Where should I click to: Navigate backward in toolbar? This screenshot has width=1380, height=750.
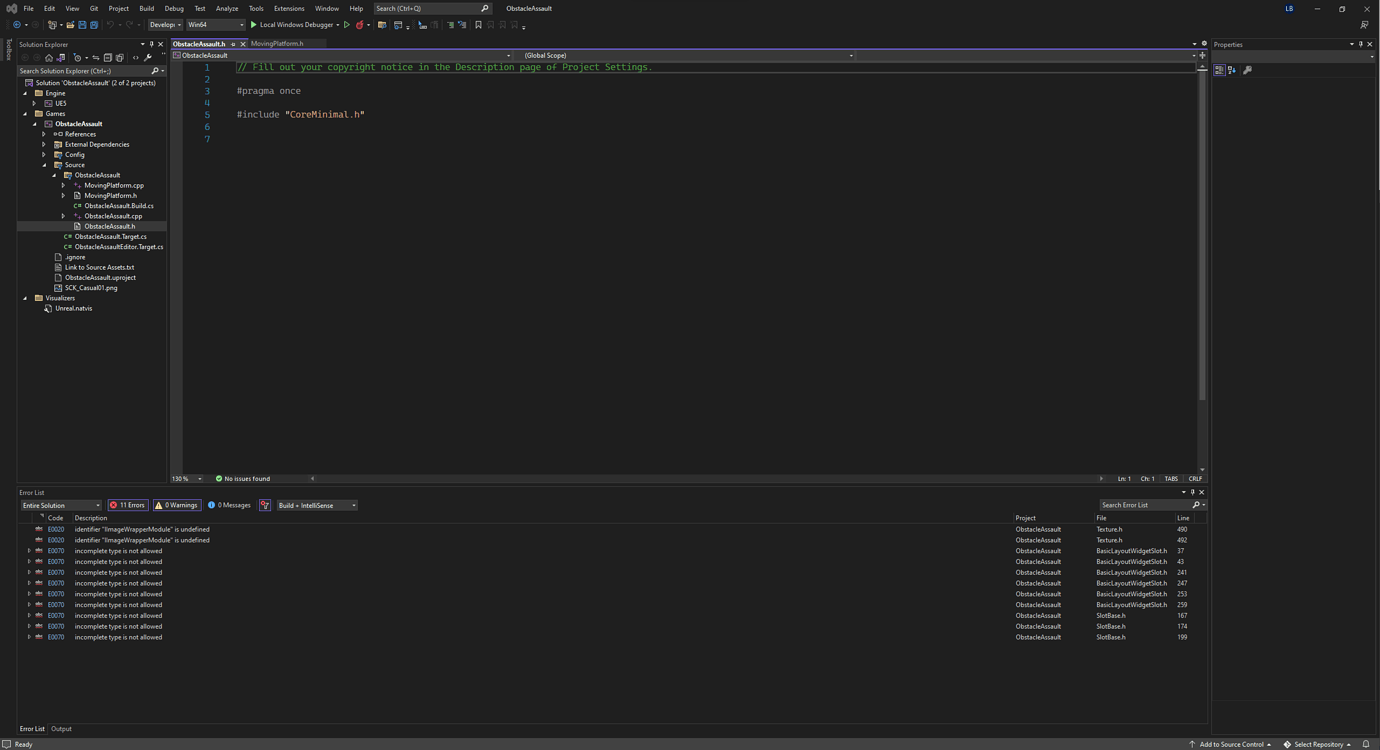click(17, 25)
